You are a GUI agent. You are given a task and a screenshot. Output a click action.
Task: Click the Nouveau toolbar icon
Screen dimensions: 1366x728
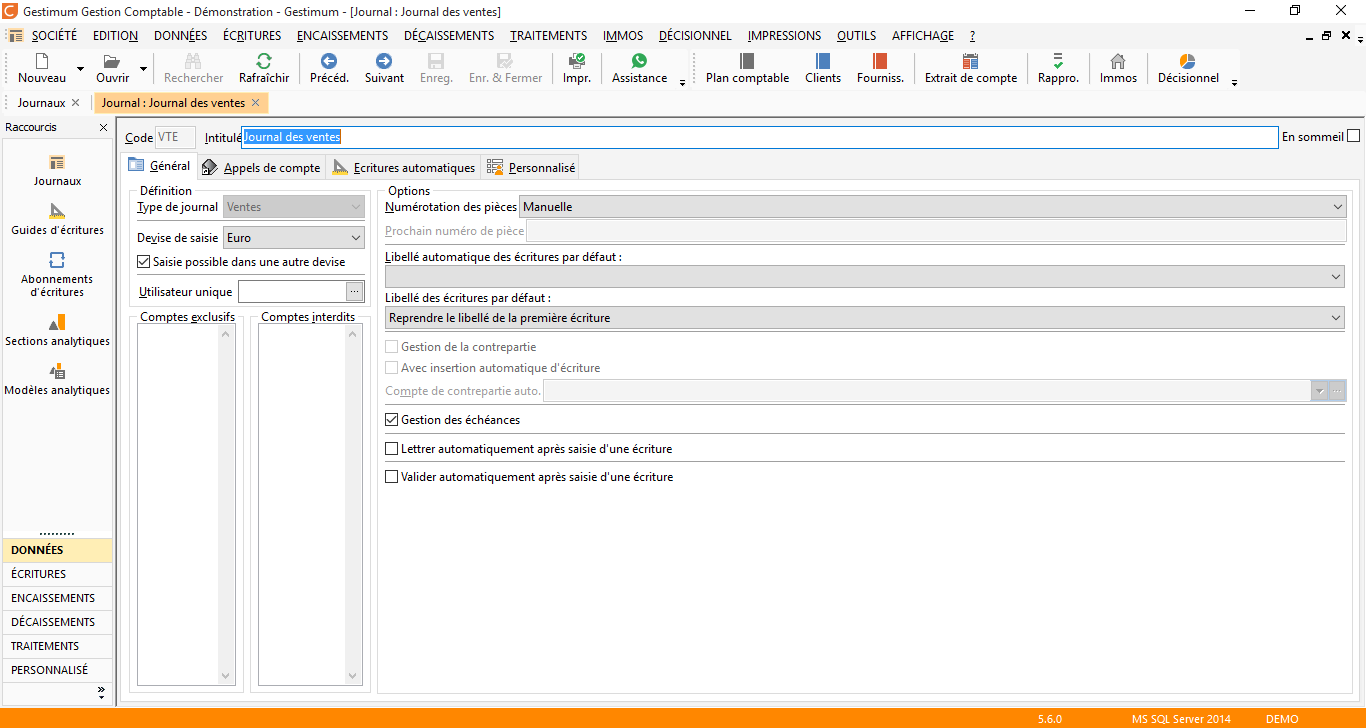[x=42, y=61]
